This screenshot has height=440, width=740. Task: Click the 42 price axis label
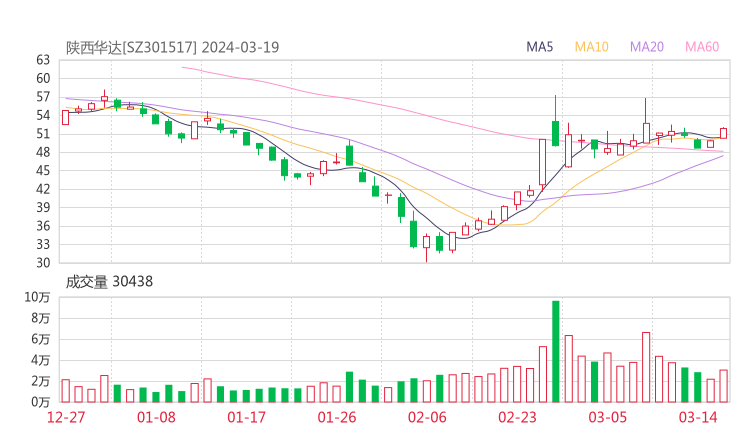[43, 189]
